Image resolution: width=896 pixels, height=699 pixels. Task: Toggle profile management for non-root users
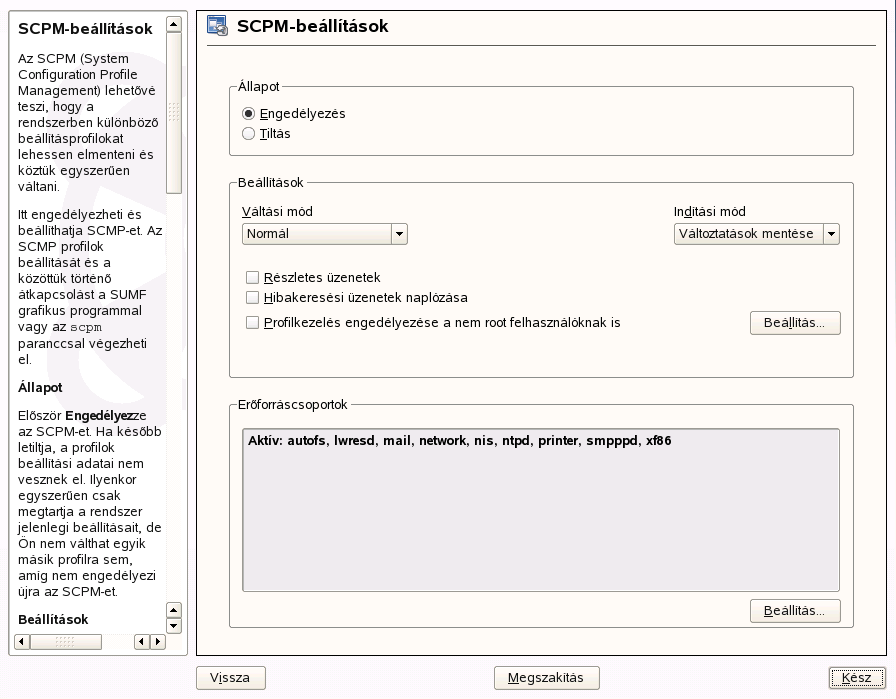(252, 323)
